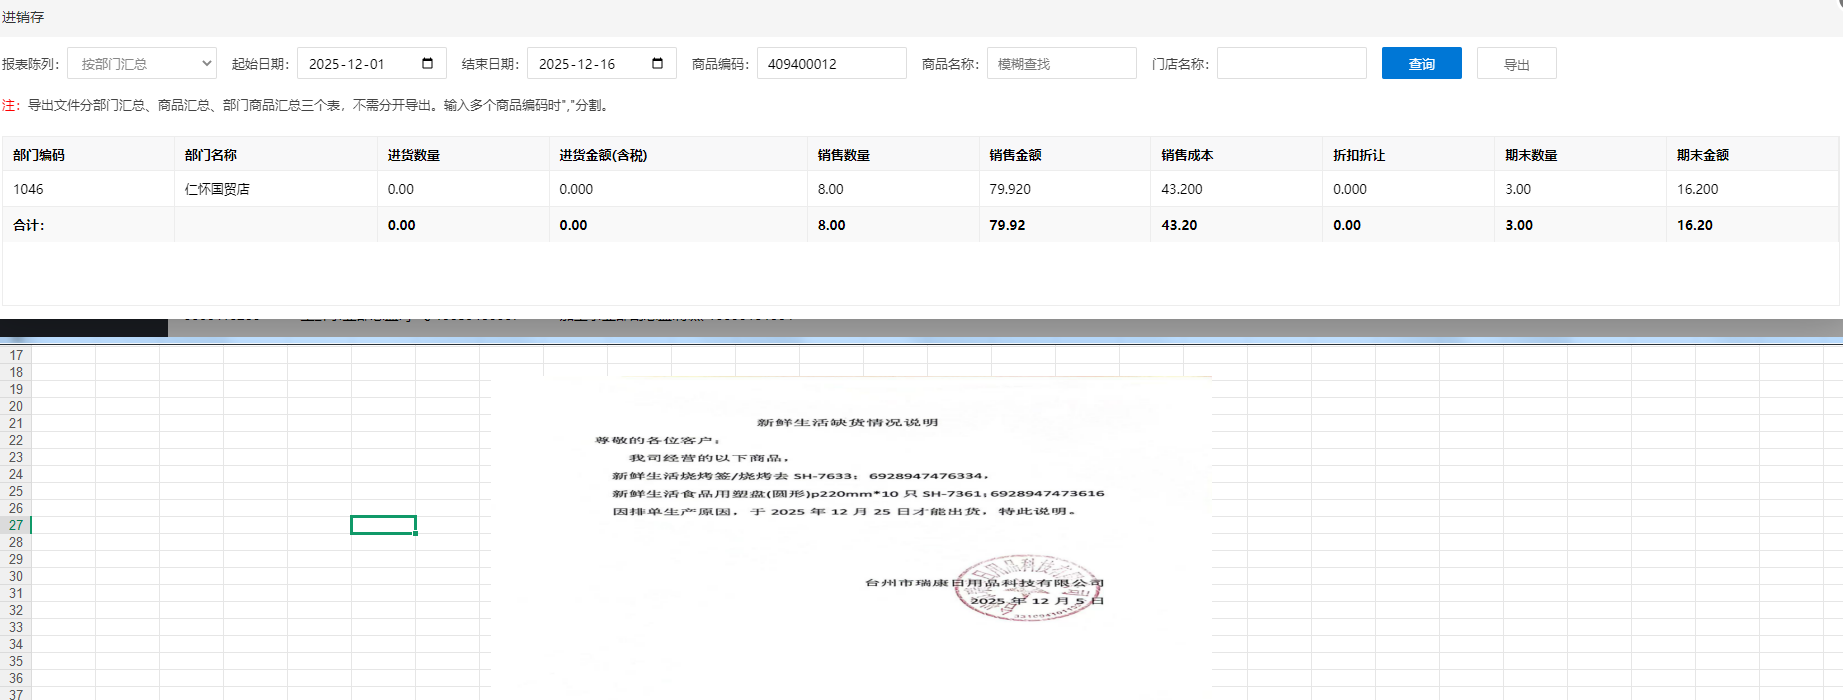Expand the 报表陈列 dropdown showing 按部门汇总
The width and height of the screenshot is (1843, 700).
click(x=142, y=63)
